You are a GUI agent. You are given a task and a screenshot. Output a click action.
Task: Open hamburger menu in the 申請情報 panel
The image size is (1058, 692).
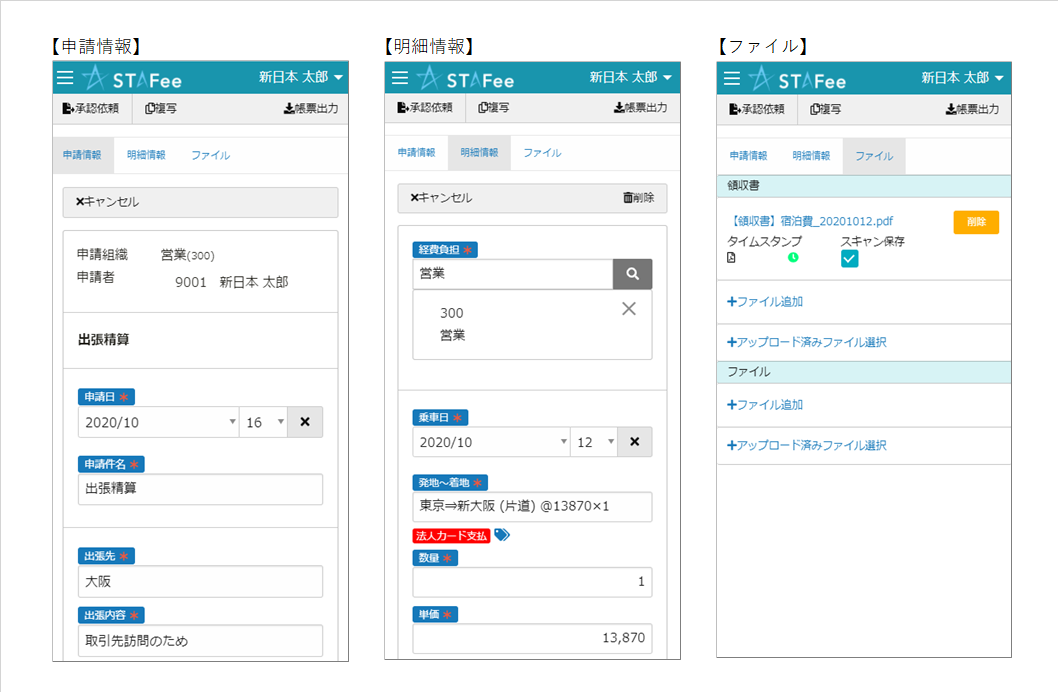coord(65,78)
